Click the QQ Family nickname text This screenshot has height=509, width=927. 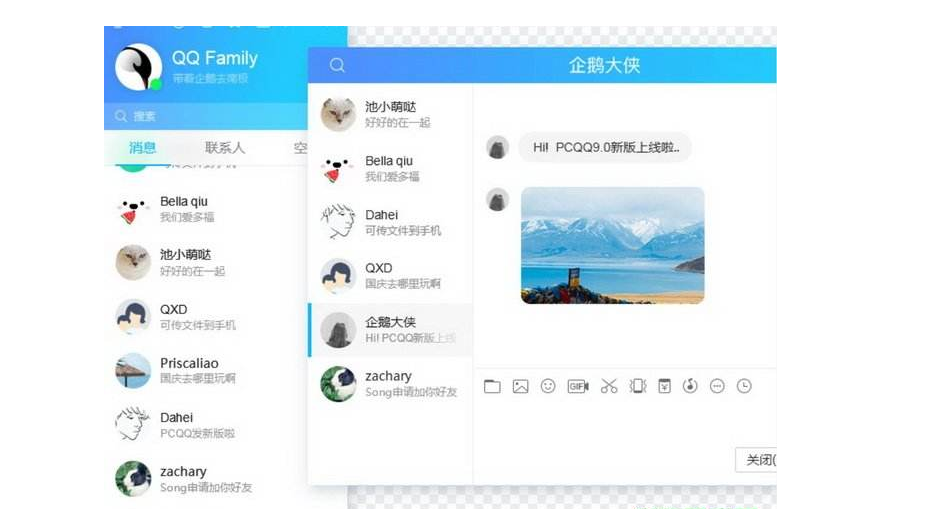pos(215,58)
